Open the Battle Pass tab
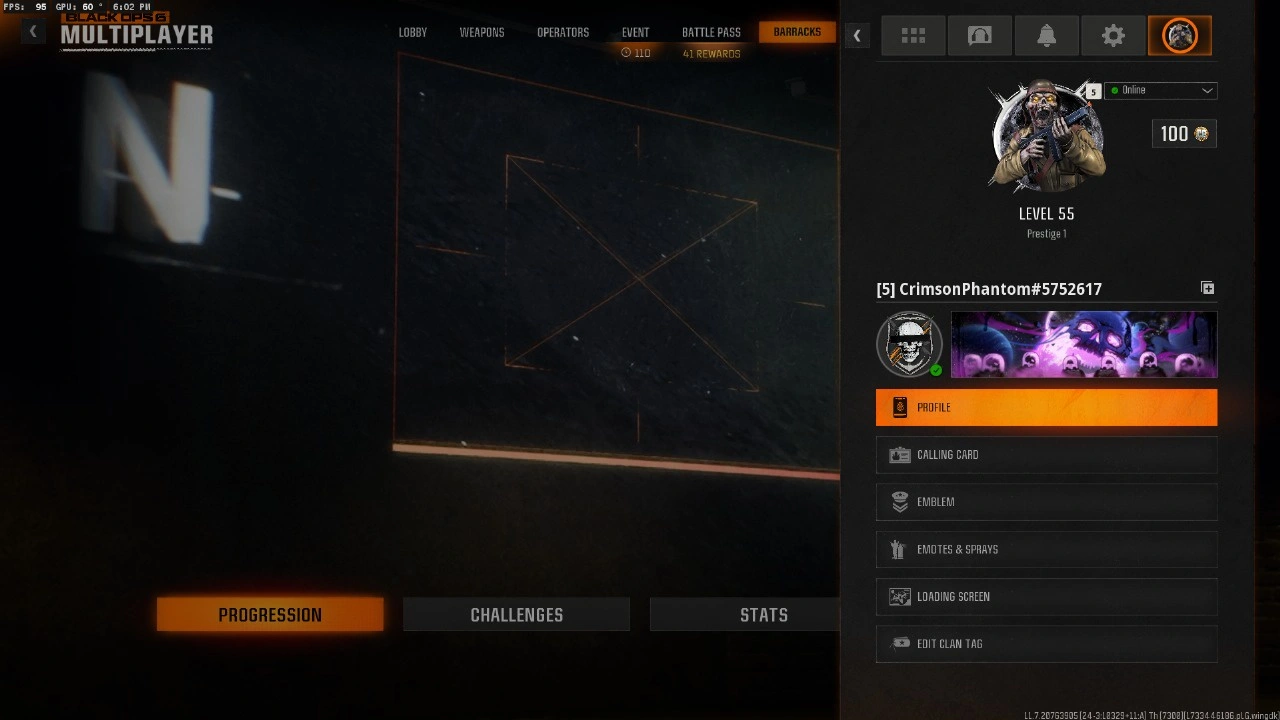 711,32
